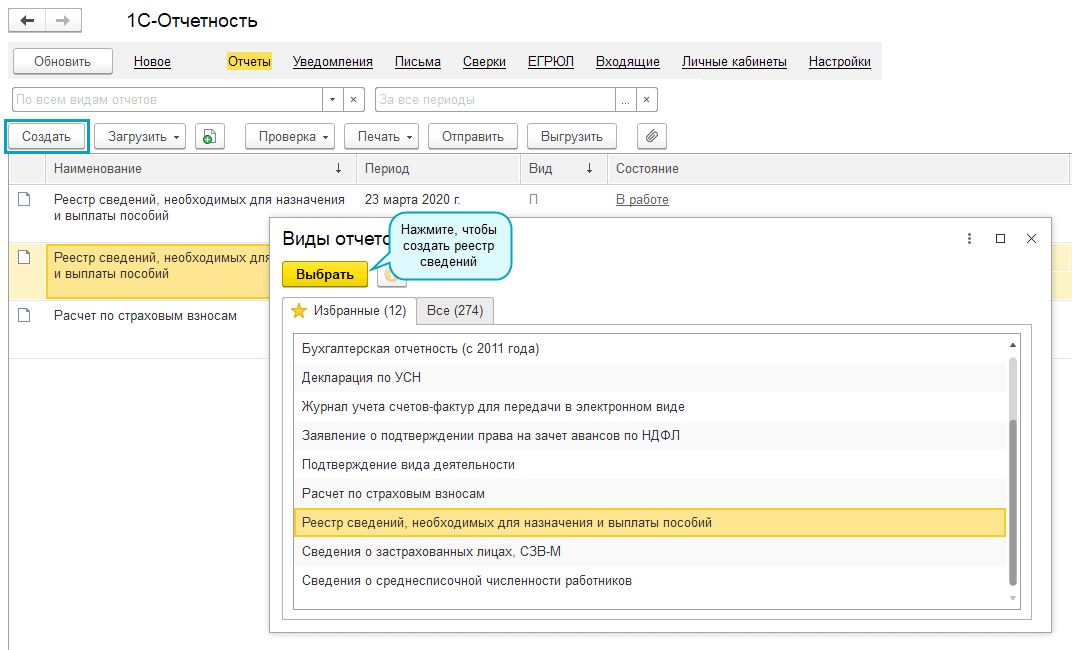This screenshot has width=1072, height=650.
Task: Click the report list scrollbar thumb
Action: [x=1013, y=502]
